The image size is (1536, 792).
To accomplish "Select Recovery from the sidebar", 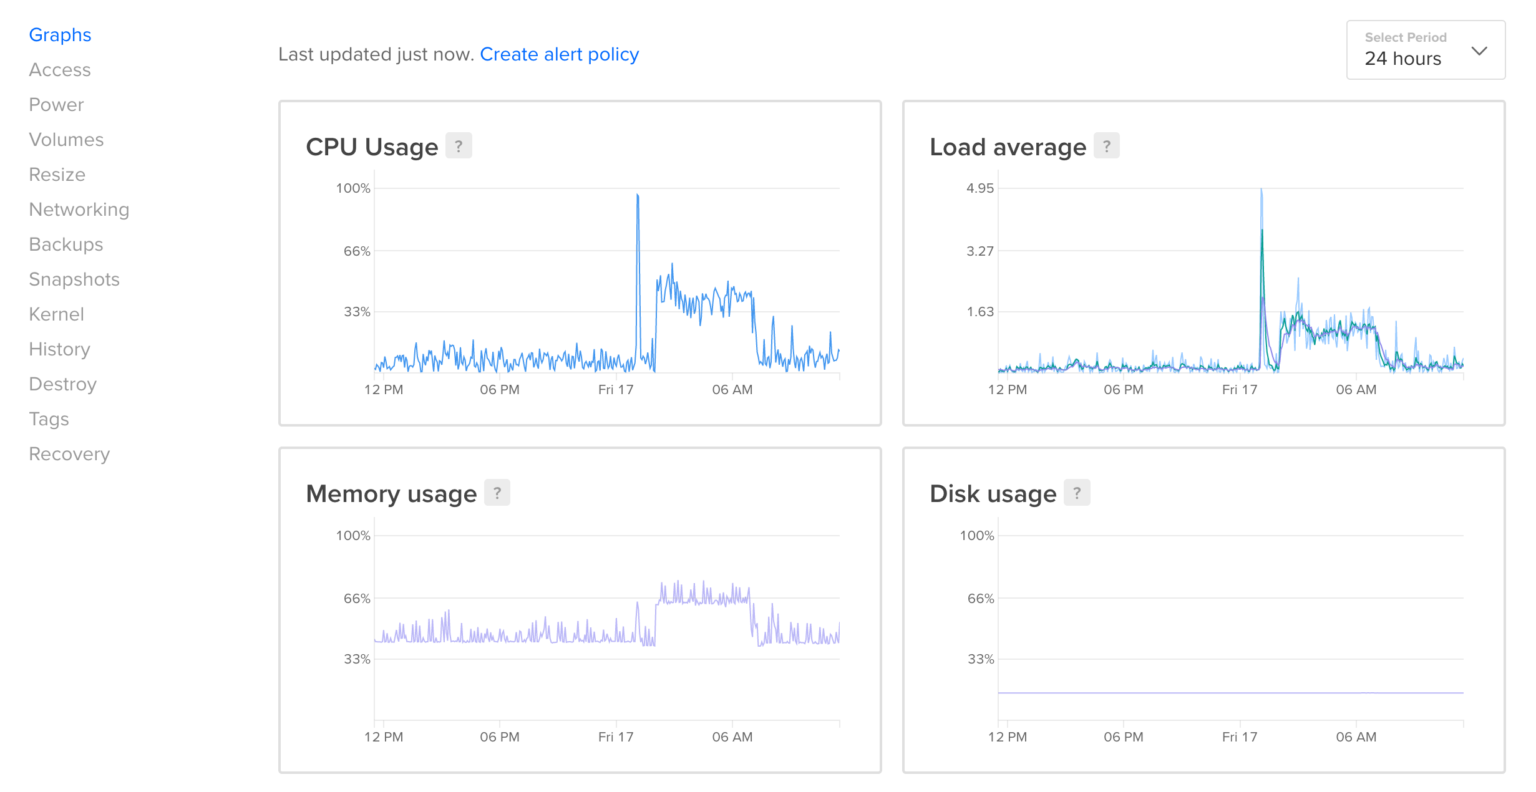I will tap(69, 454).
